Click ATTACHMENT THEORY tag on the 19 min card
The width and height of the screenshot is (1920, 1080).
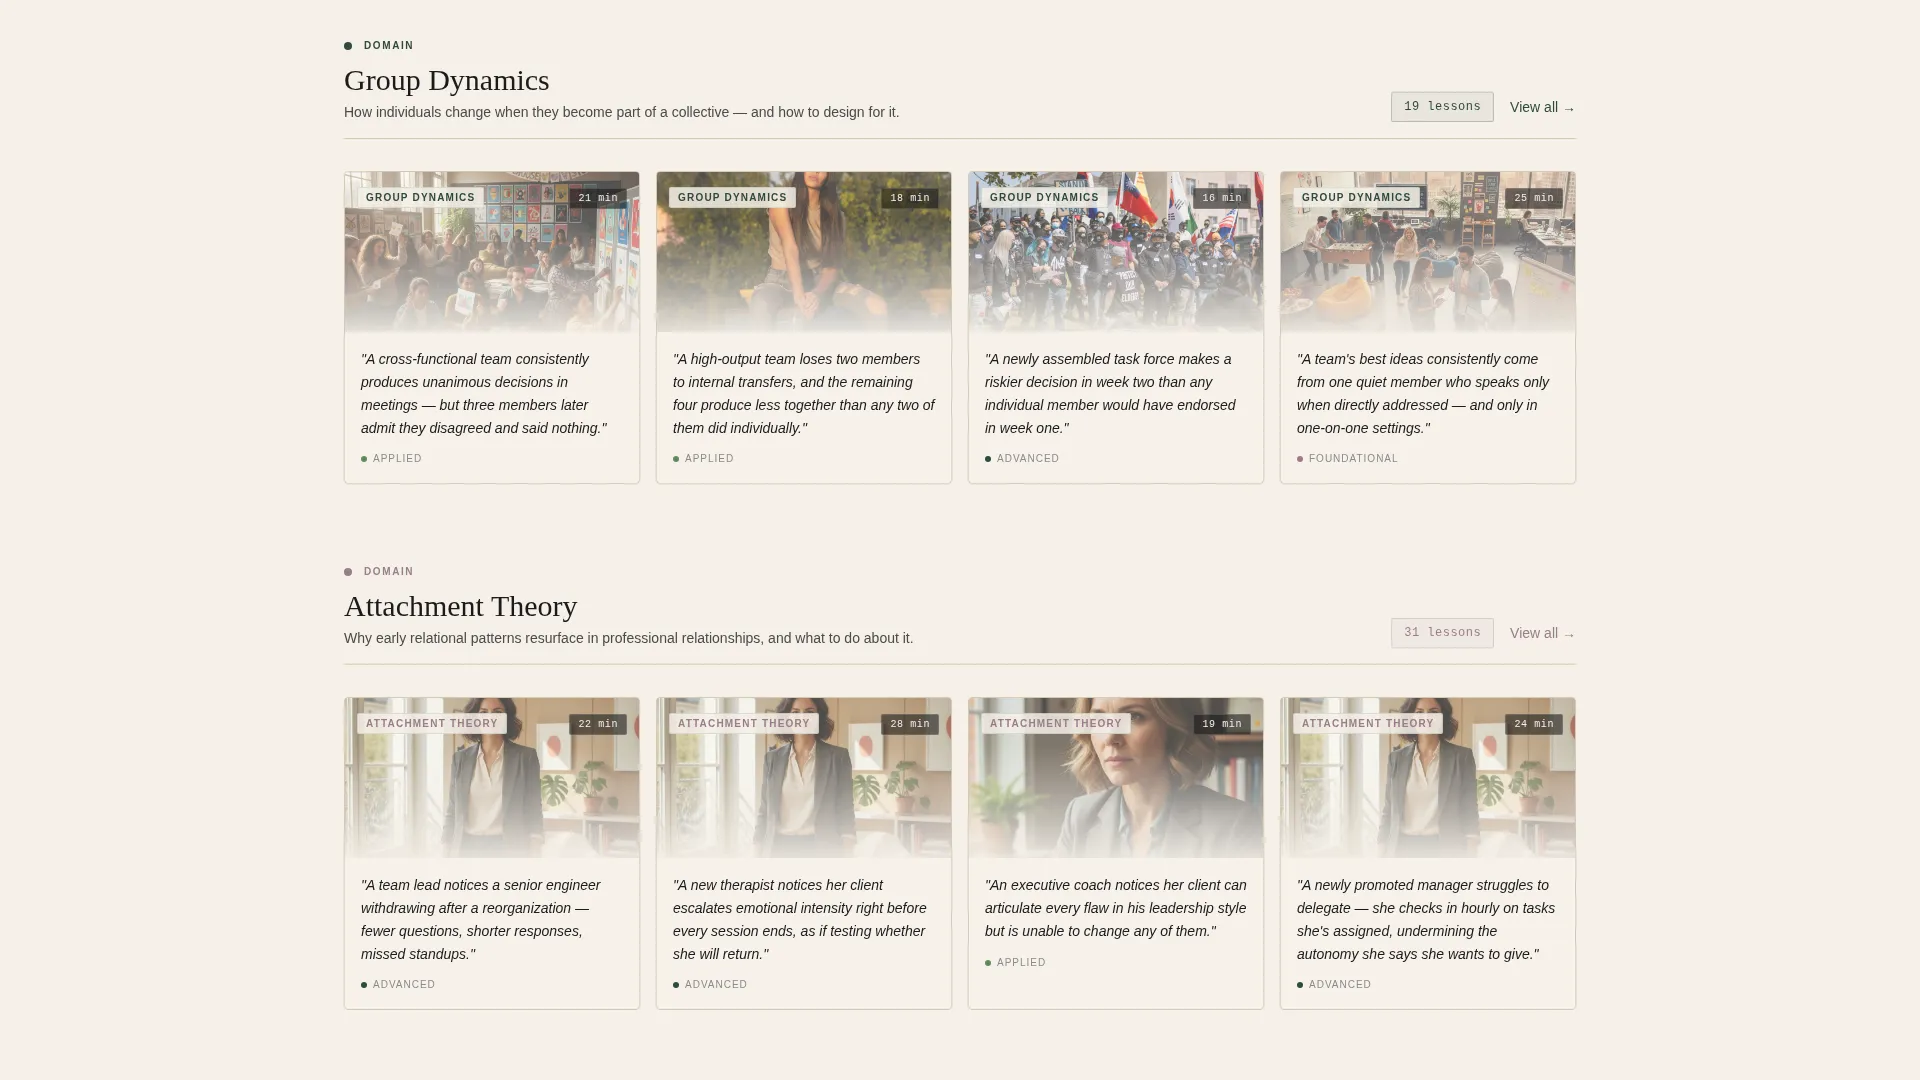pyautogui.click(x=1056, y=724)
